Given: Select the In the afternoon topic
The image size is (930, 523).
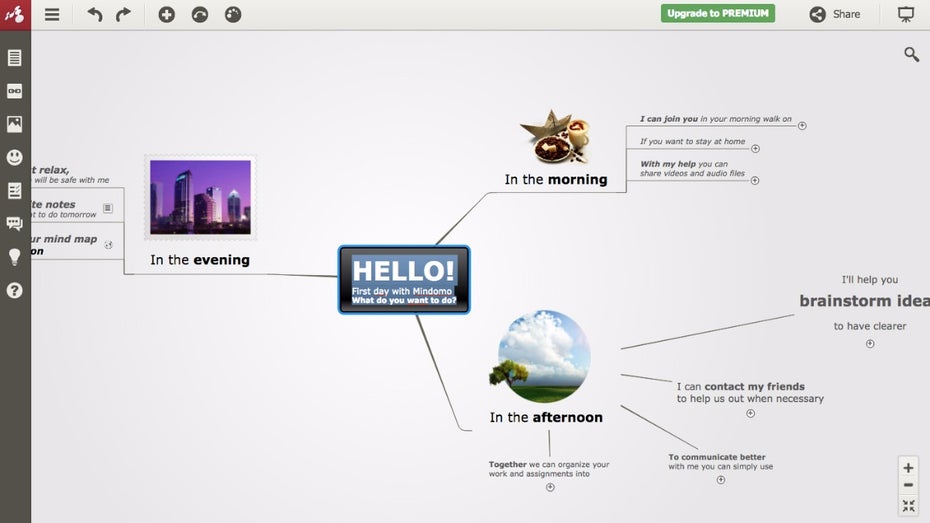Looking at the screenshot, I should tap(546, 417).
